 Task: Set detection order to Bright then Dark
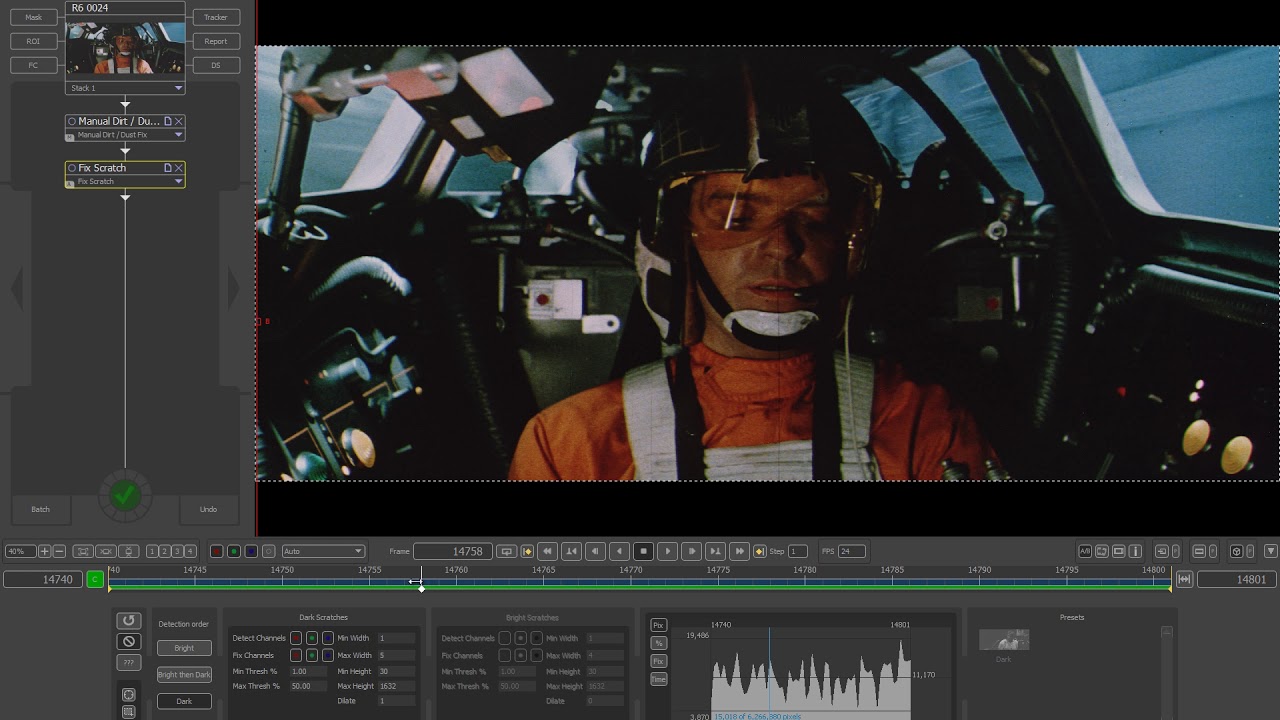184,675
